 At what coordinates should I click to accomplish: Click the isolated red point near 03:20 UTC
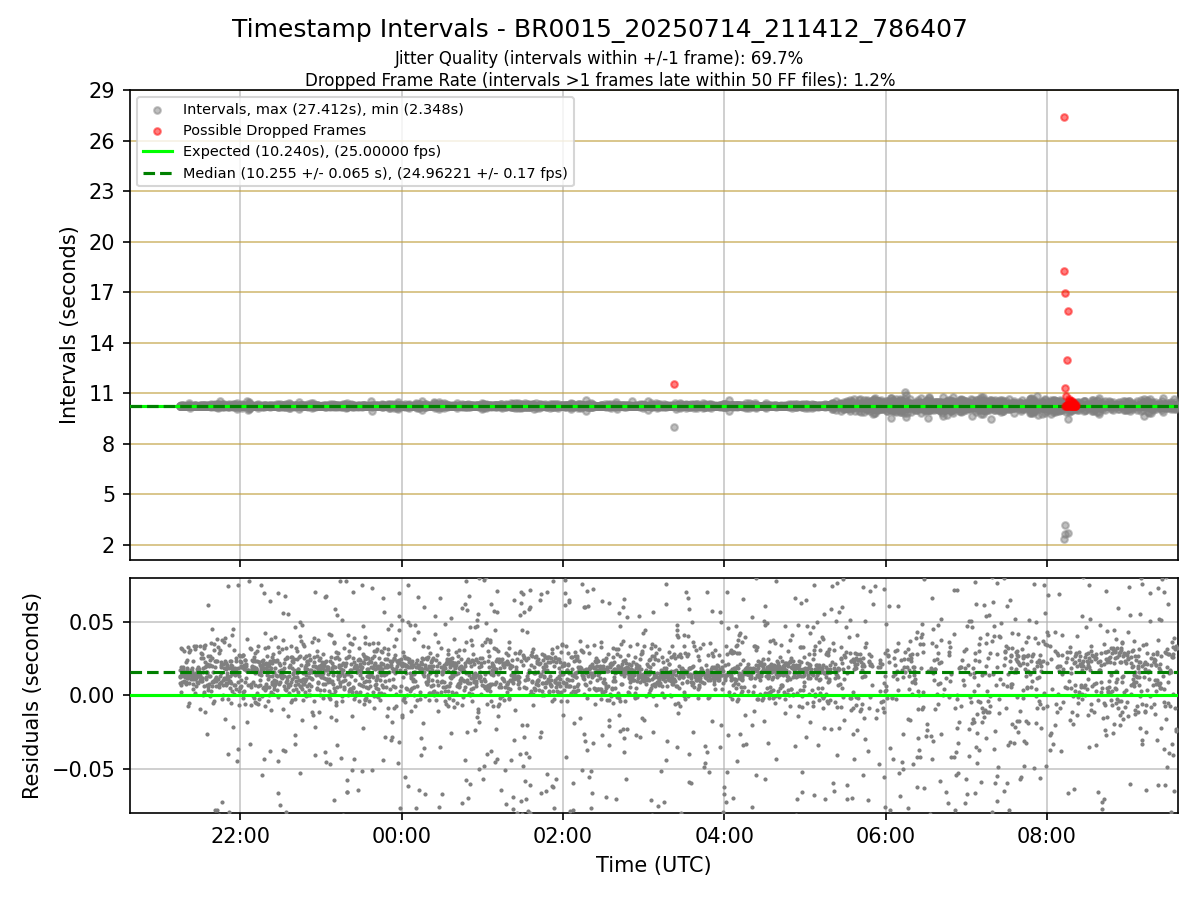click(674, 384)
